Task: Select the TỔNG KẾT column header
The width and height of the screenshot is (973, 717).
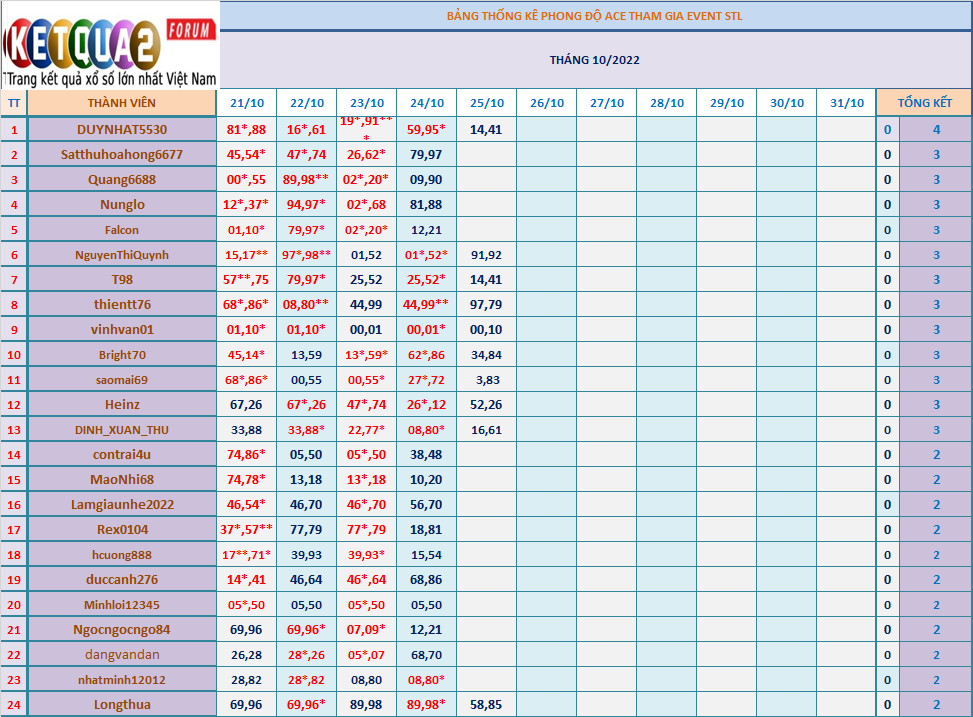Action: click(x=924, y=103)
